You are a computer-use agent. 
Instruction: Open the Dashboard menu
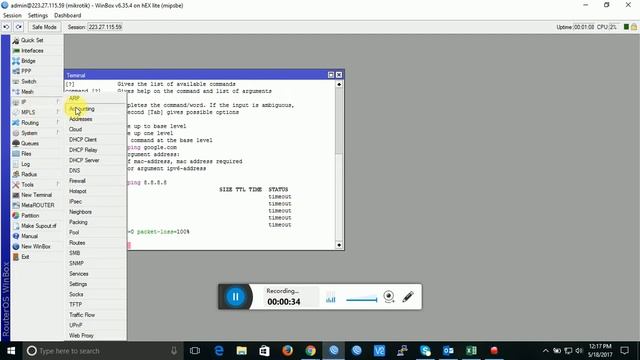(x=67, y=16)
